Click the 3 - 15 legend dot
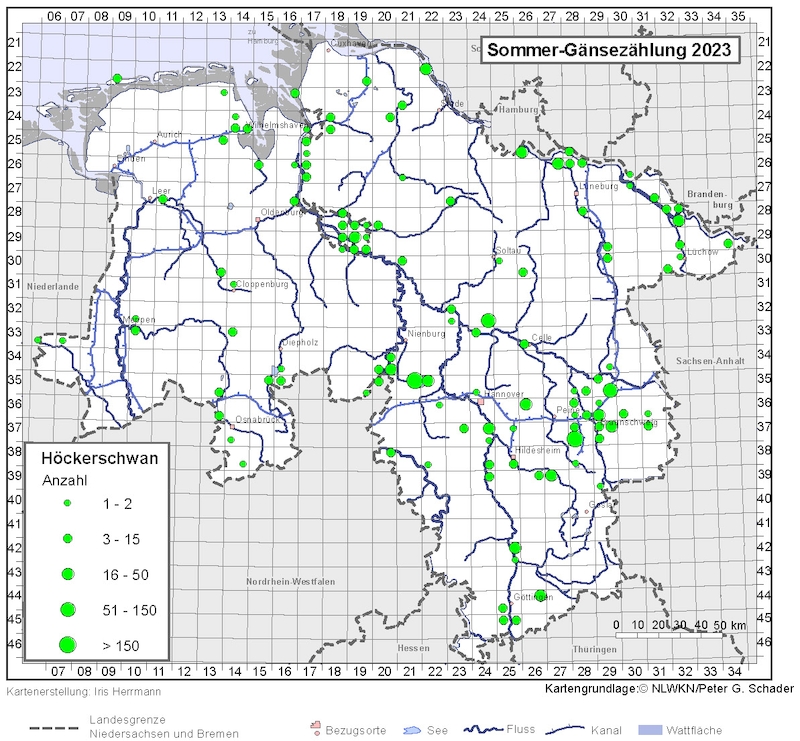The height and width of the screenshot is (741, 800). (68, 538)
